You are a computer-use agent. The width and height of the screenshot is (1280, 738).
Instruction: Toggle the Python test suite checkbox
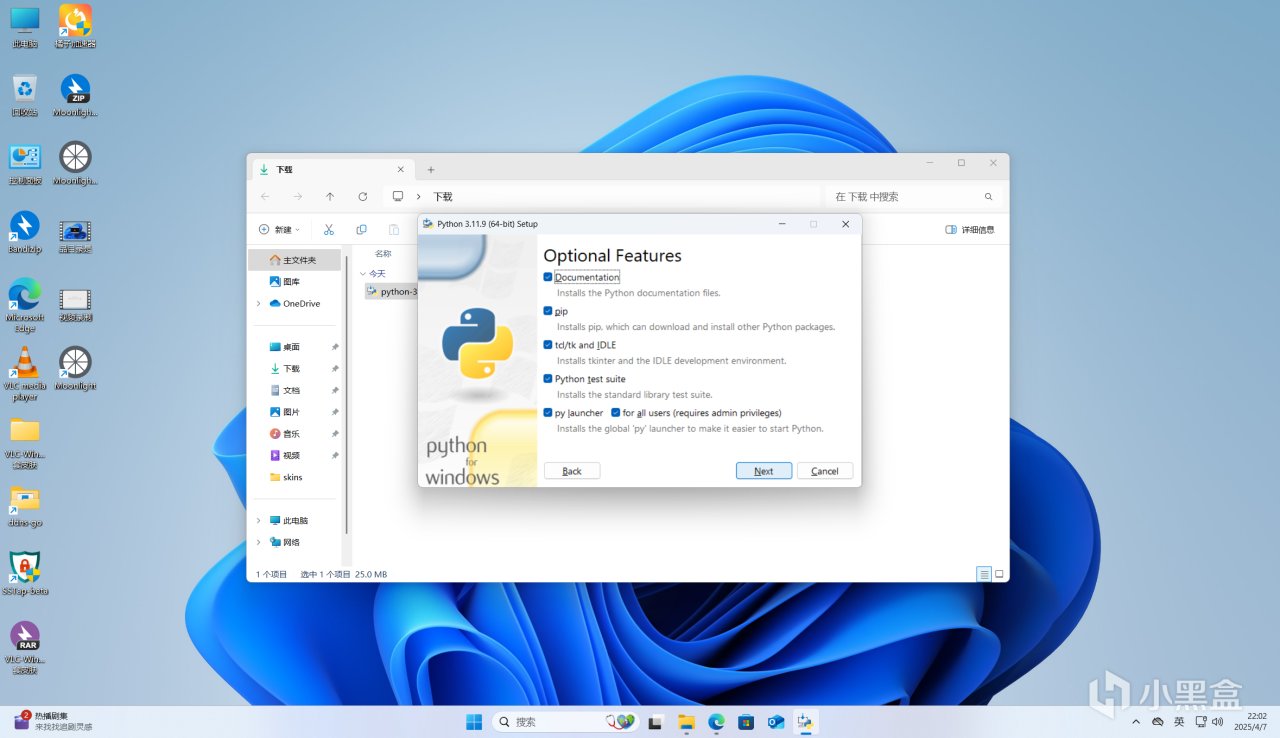click(x=548, y=379)
